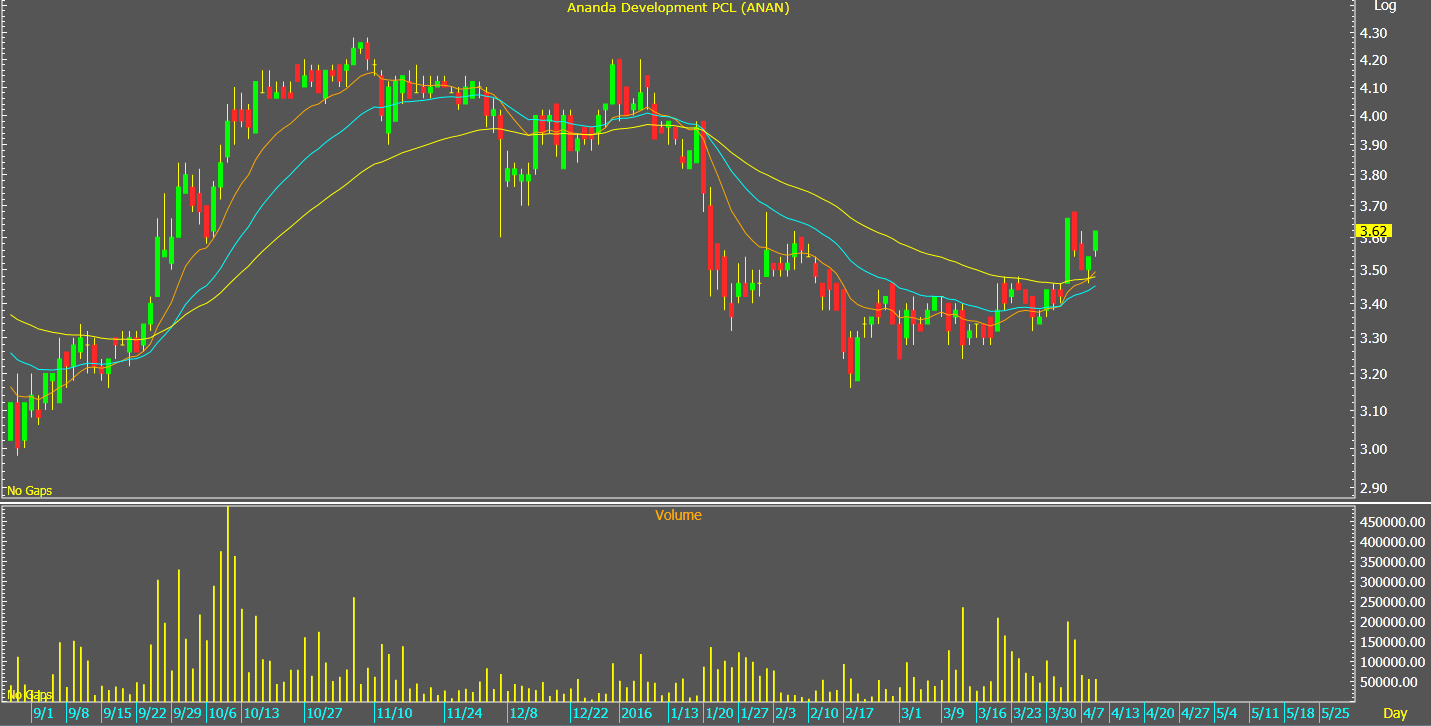1431x726 pixels.
Task: Click the 3.40 price axis label
Action: click(x=1373, y=304)
